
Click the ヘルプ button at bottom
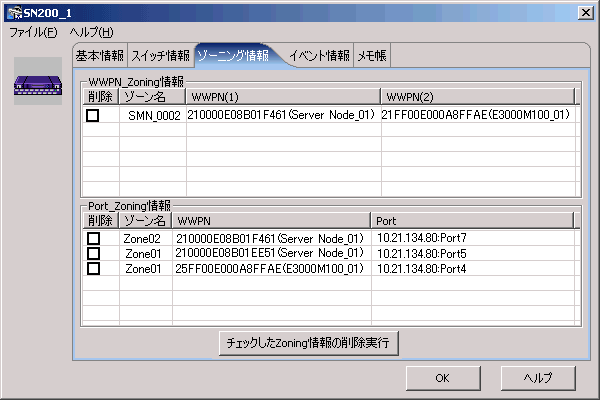click(538, 378)
